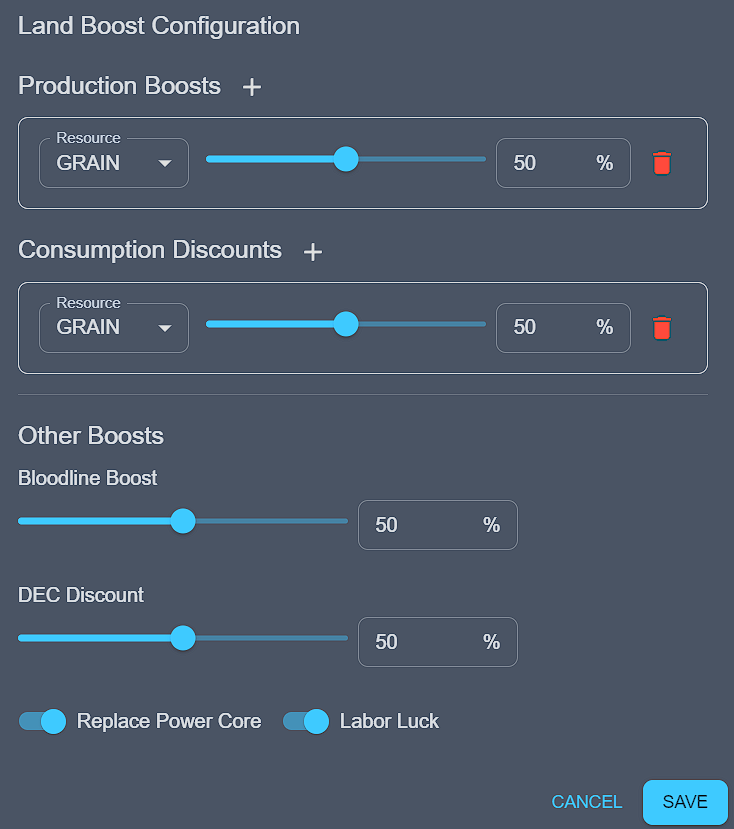Focus the Bloodline Boost percent input field
This screenshot has height=829, width=734.
coord(420,525)
